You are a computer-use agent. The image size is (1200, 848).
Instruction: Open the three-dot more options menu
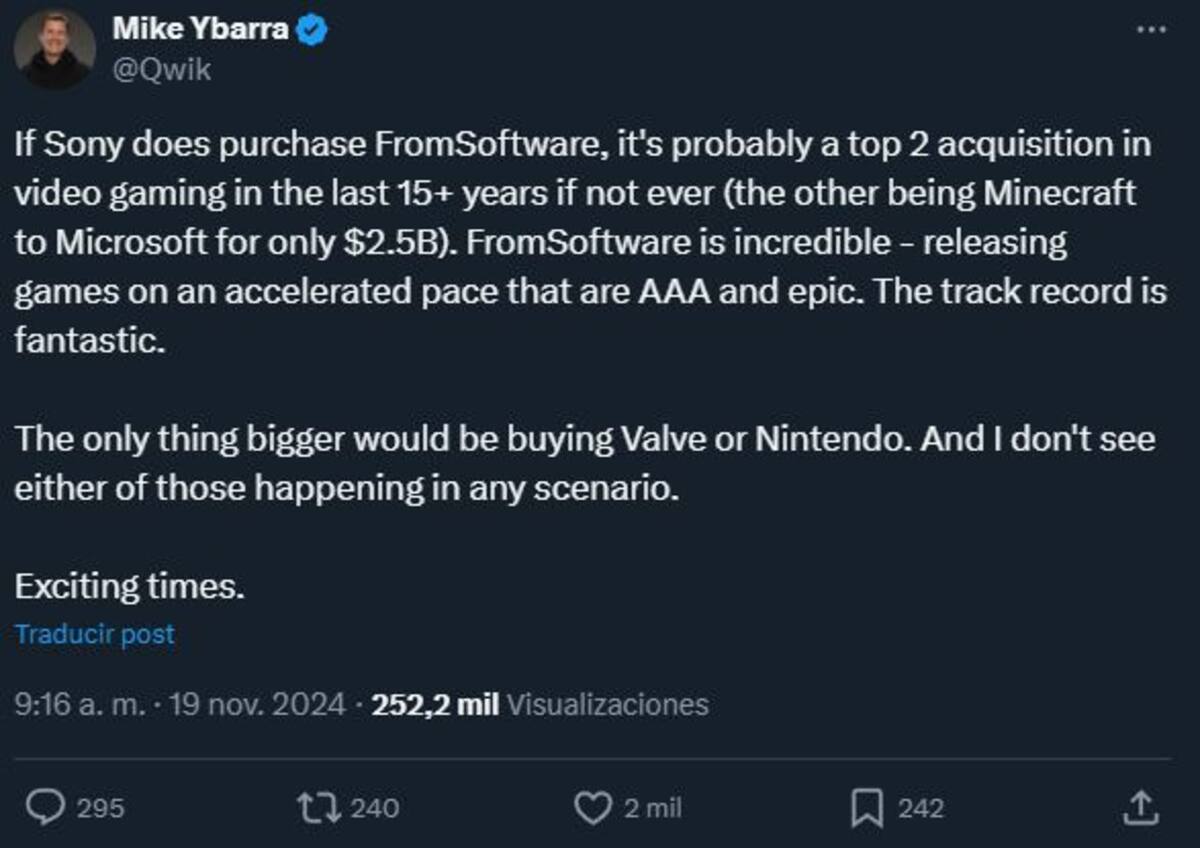[1152, 30]
